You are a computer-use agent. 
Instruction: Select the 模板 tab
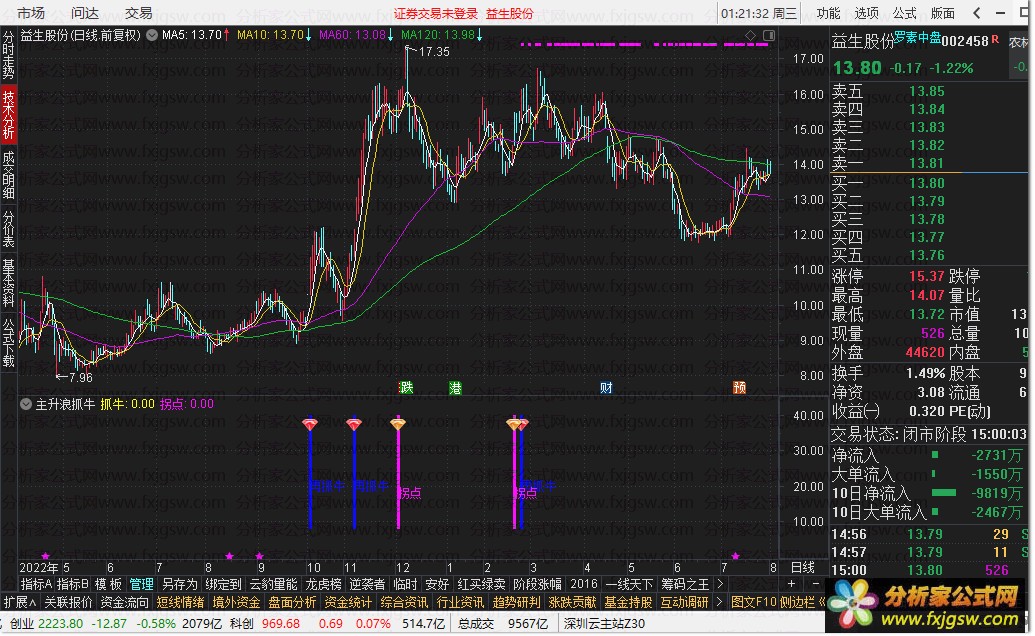(108, 584)
